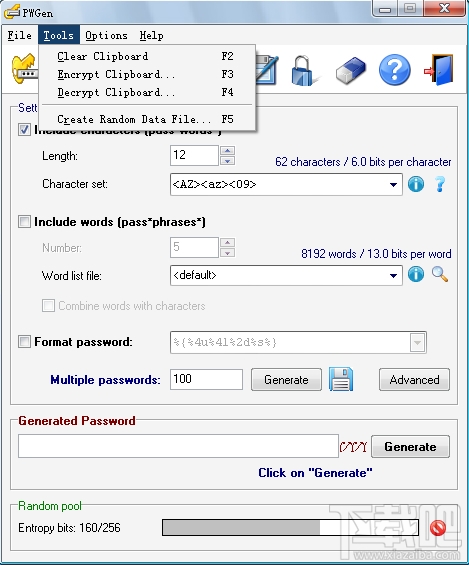This screenshot has width=469, height=565.
Task: Close the open Tools menu
Action: [59, 35]
